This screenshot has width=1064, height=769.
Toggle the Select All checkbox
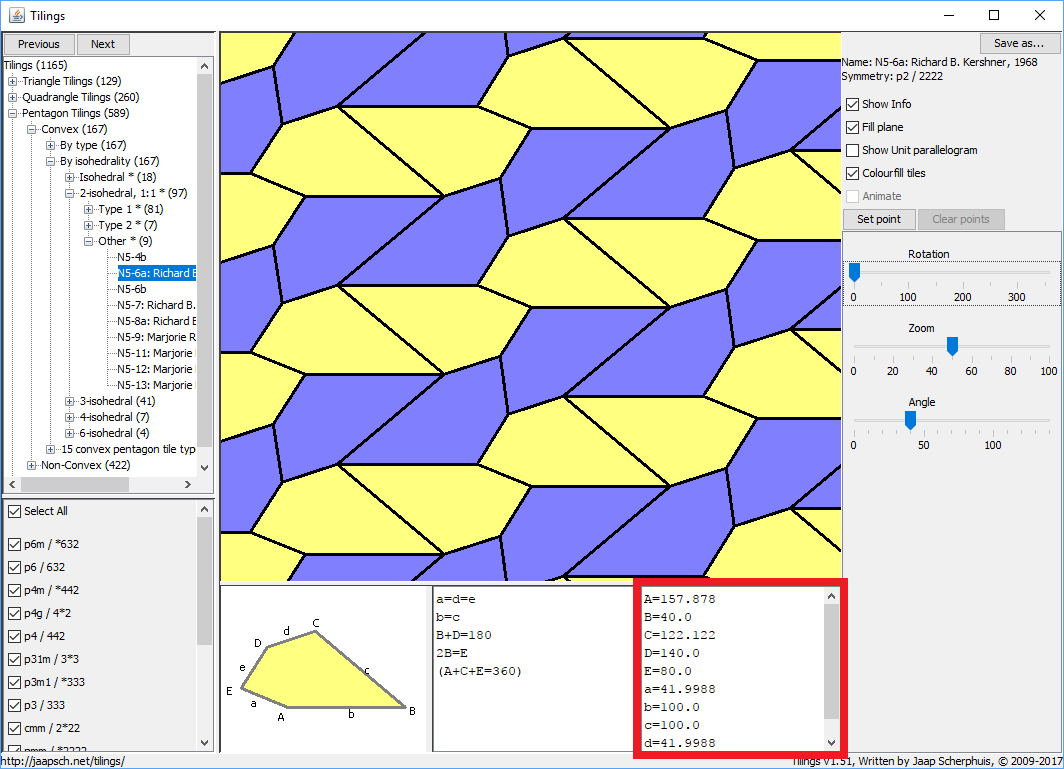[14, 512]
